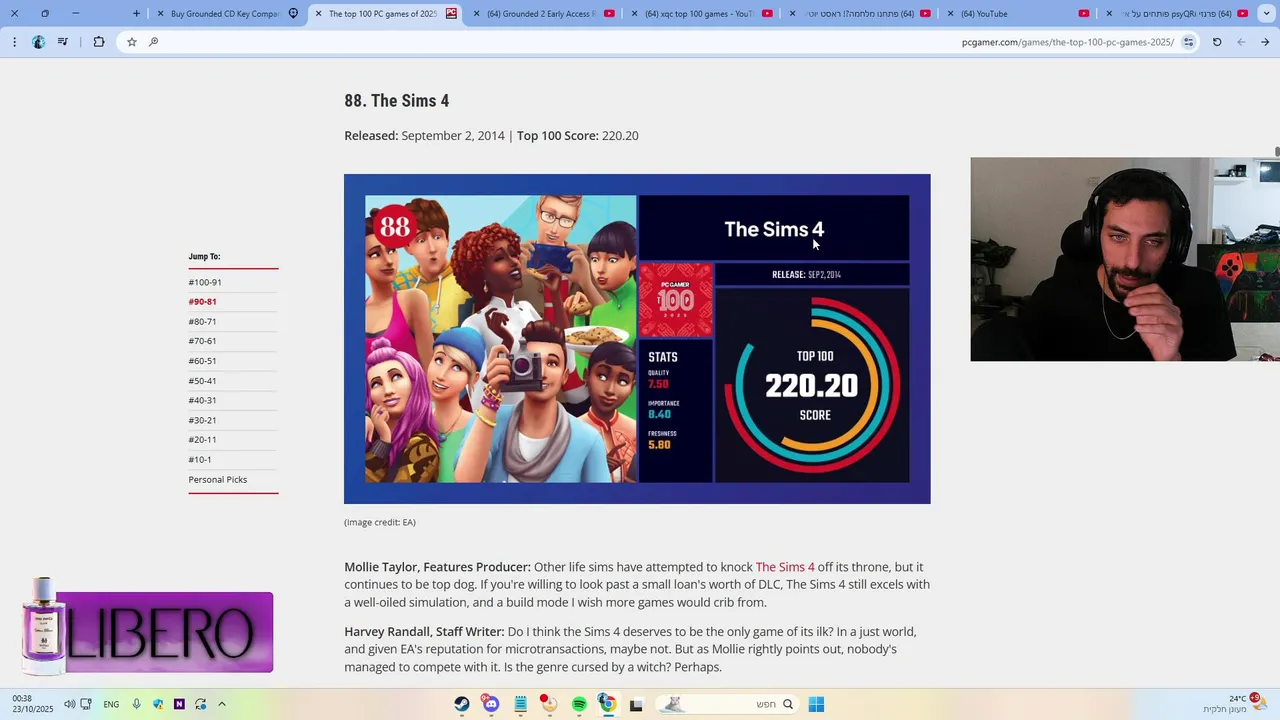This screenshot has width=1280, height=720.
Task: Open the media controls toolbar icon
Action: pos(63,42)
